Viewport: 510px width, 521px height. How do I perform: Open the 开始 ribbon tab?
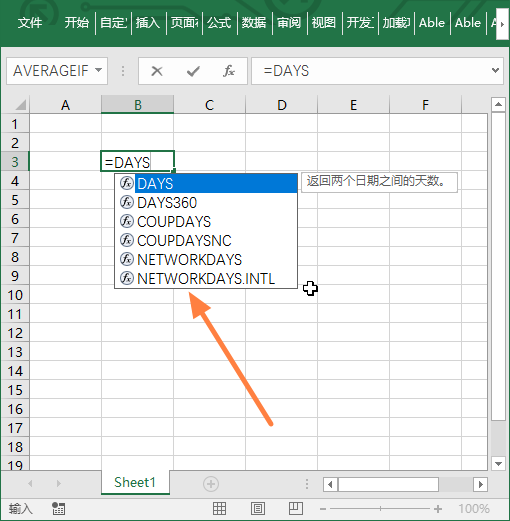click(77, 23)
